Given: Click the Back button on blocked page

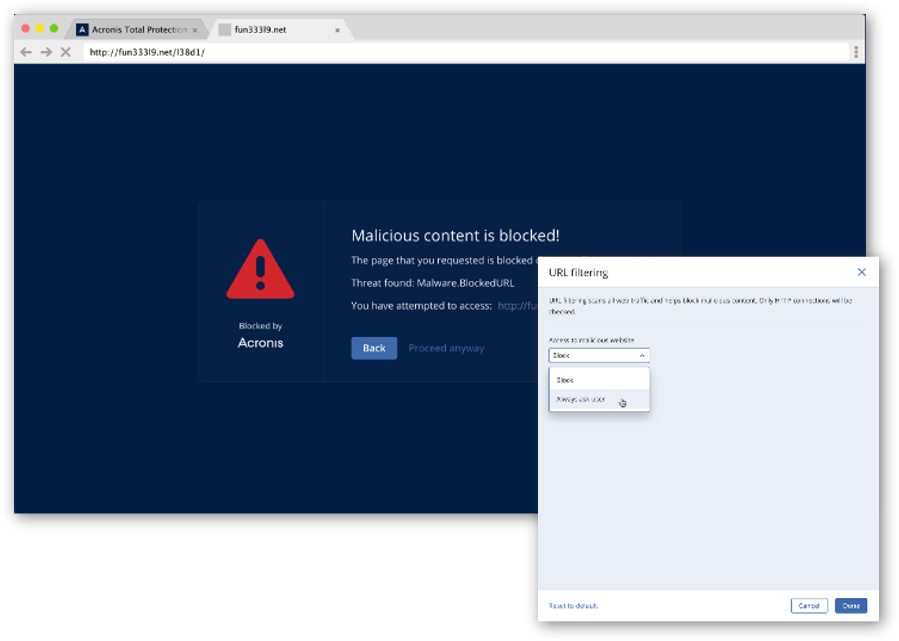Looking at the screenshot, I should pos(374,348).
